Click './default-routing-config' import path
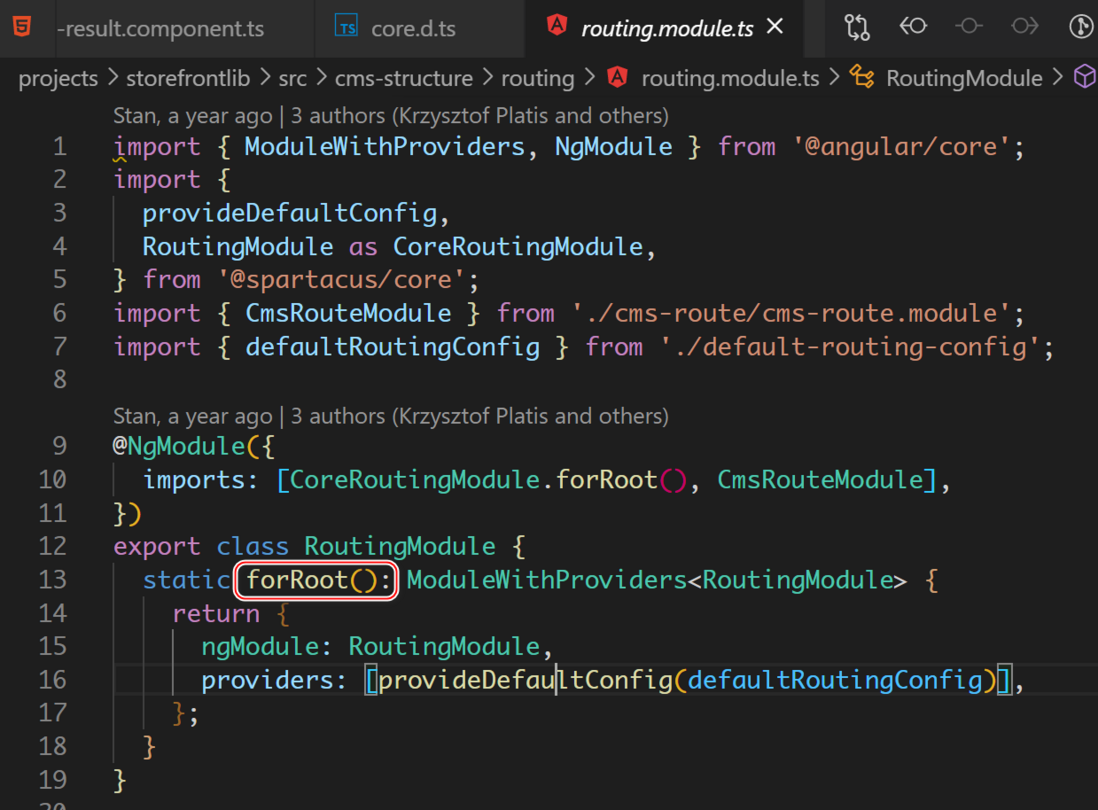The image size is (1098, 810). coord(850,347)
